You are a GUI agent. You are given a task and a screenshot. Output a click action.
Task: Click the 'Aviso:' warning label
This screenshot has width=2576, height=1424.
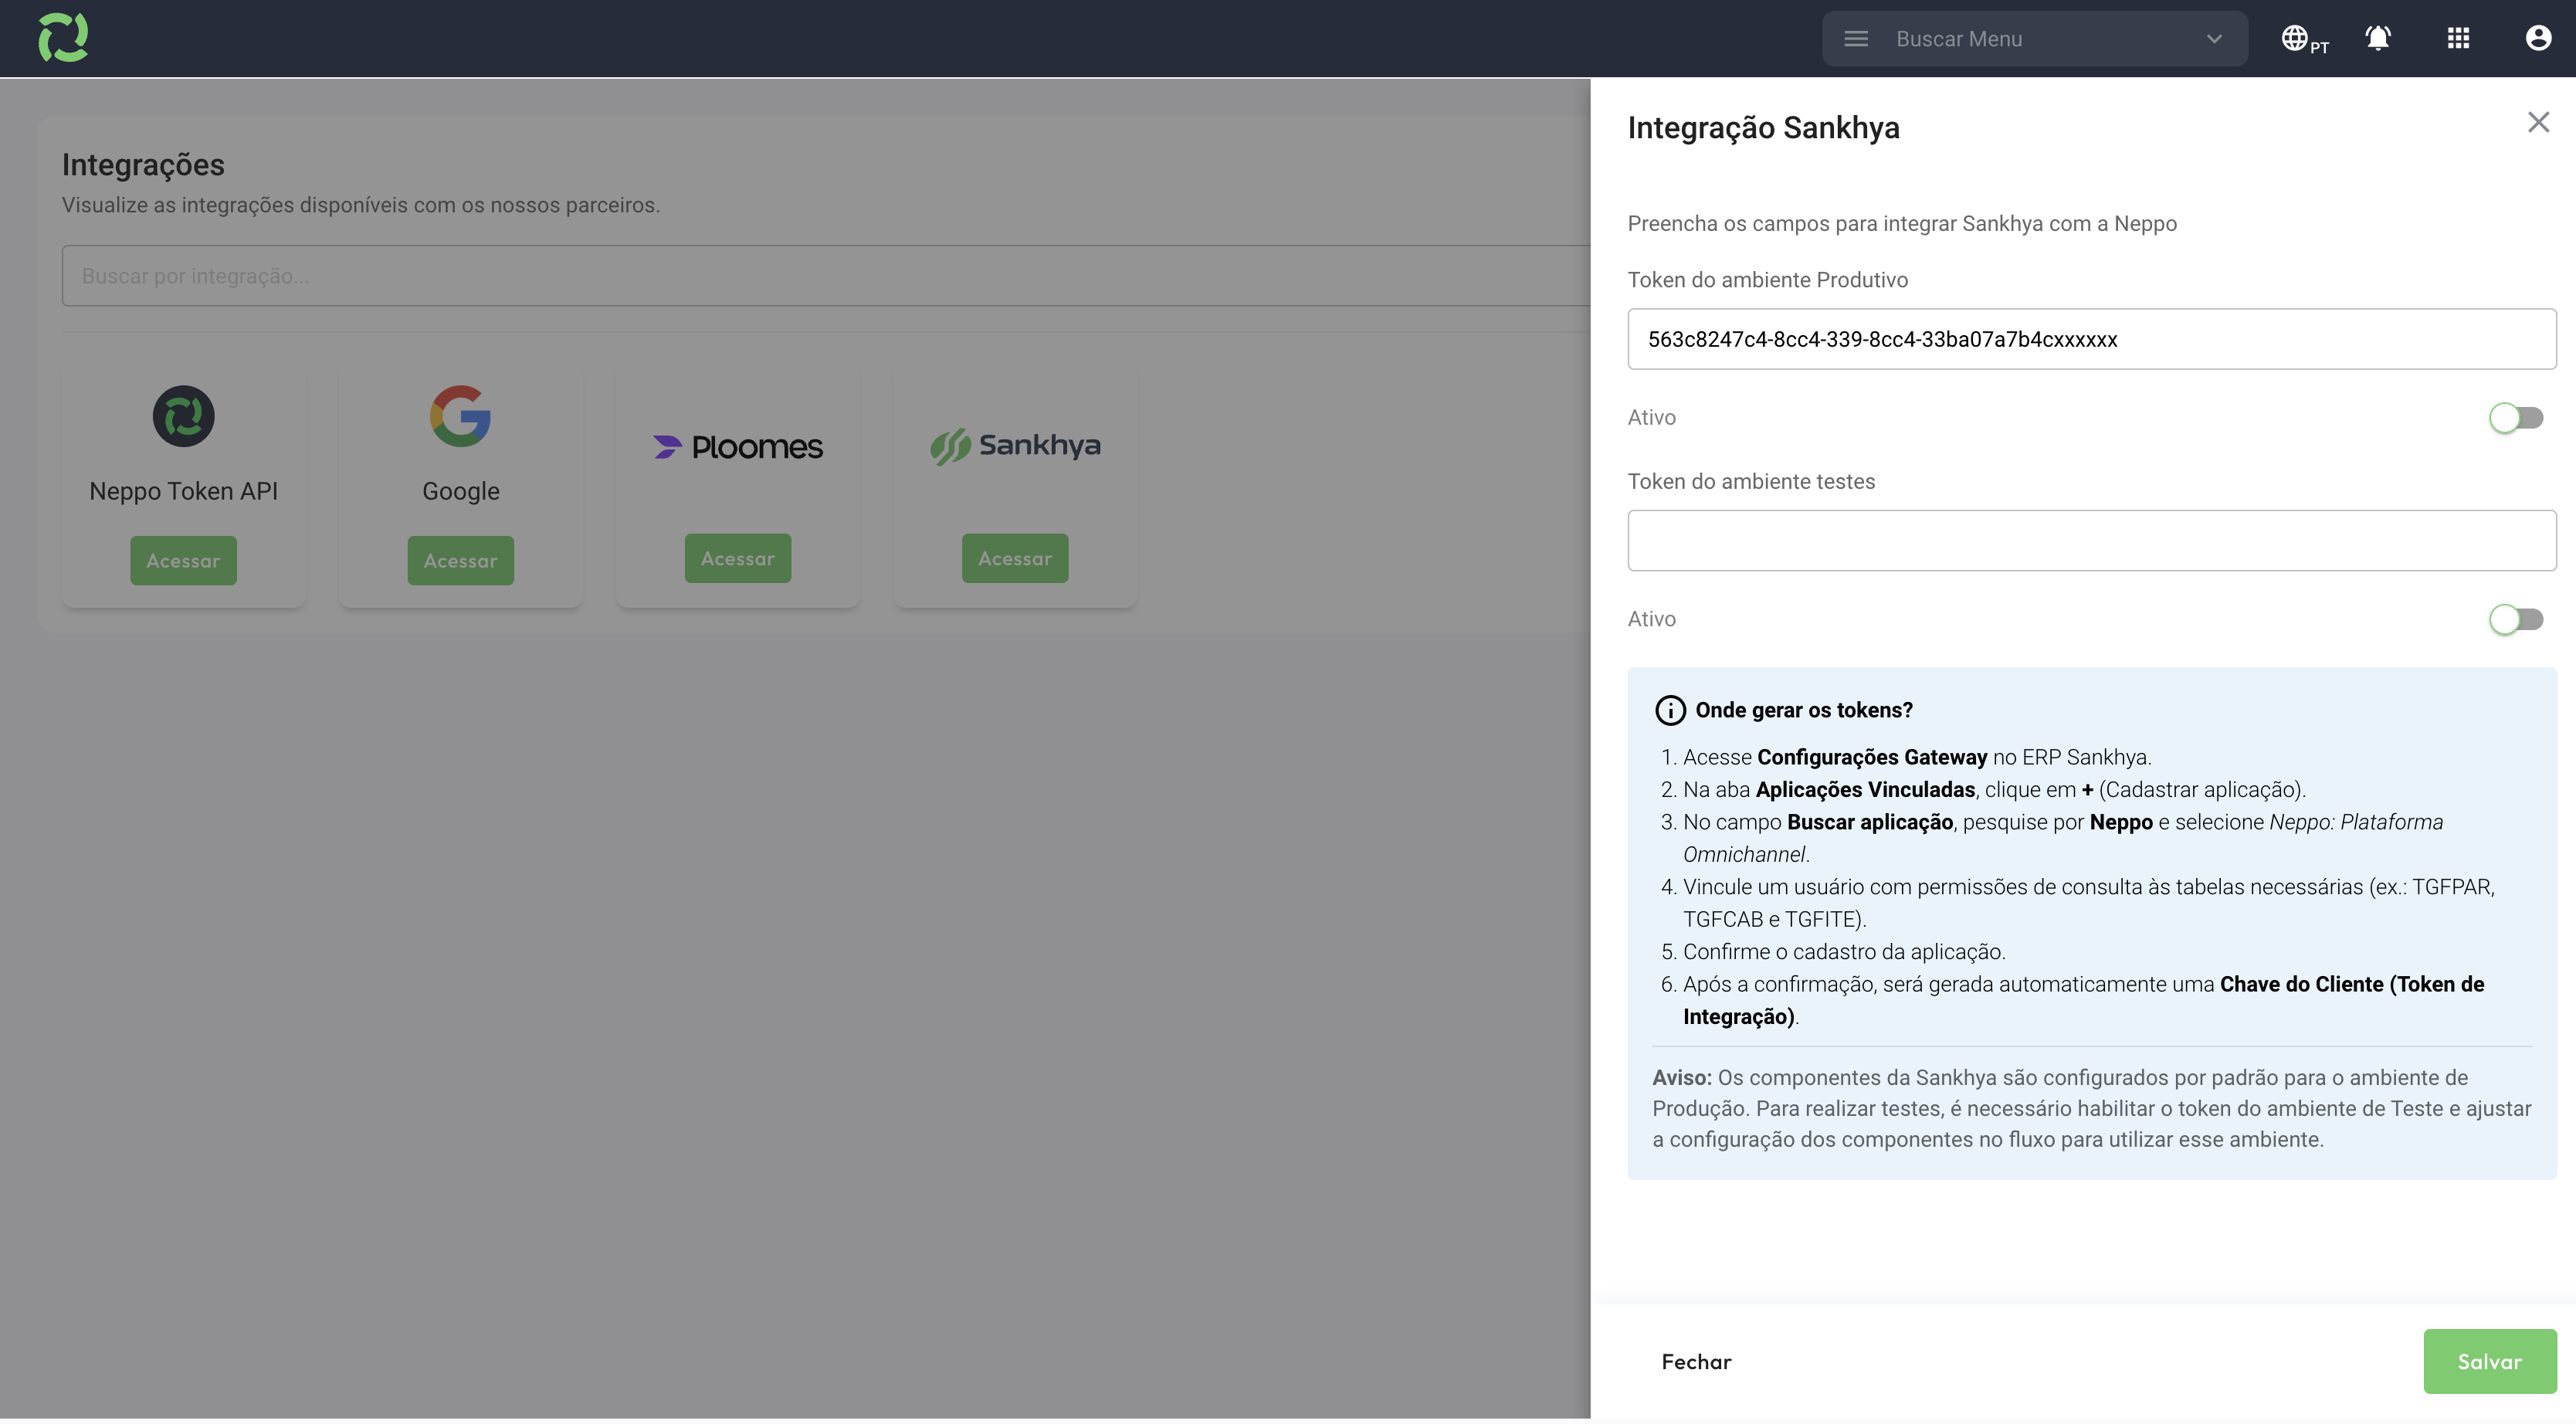point(1682,1078)
